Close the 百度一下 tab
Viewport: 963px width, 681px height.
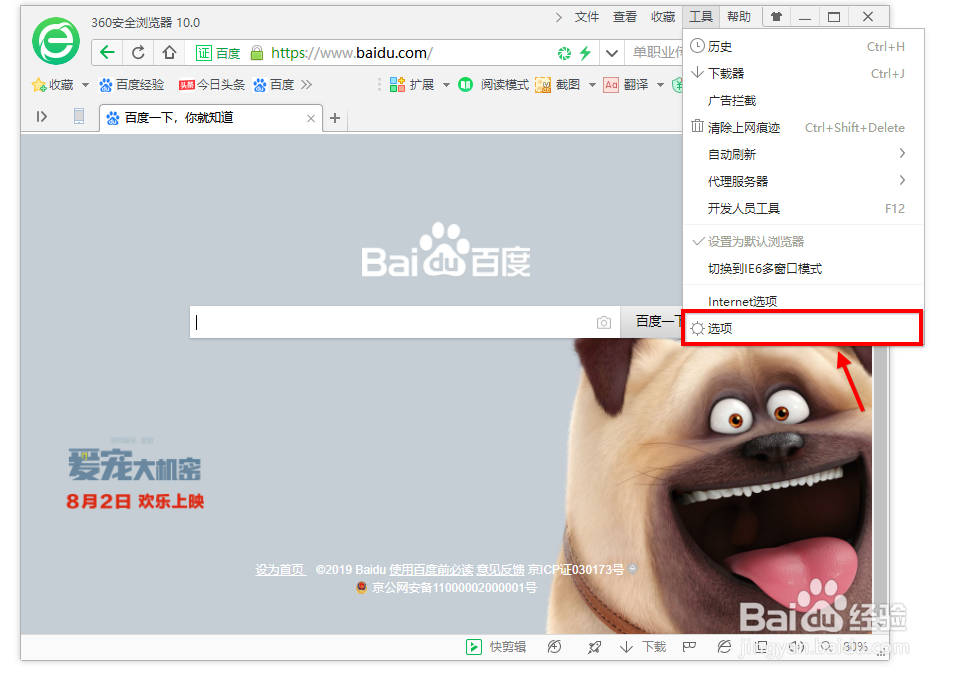[311, 119]
